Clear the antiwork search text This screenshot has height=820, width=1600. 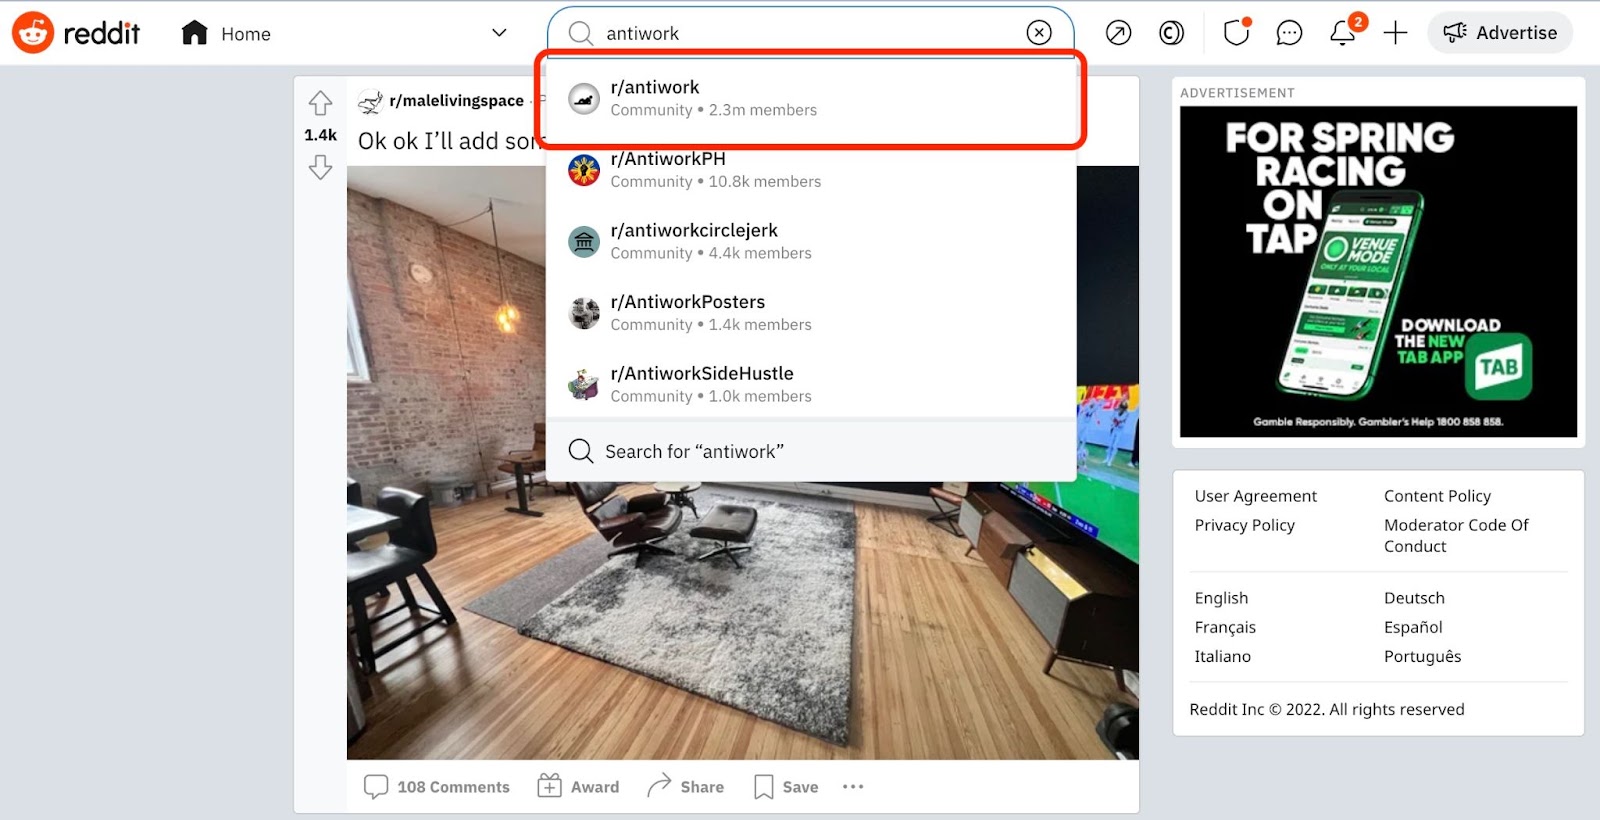coord(1039,33)
